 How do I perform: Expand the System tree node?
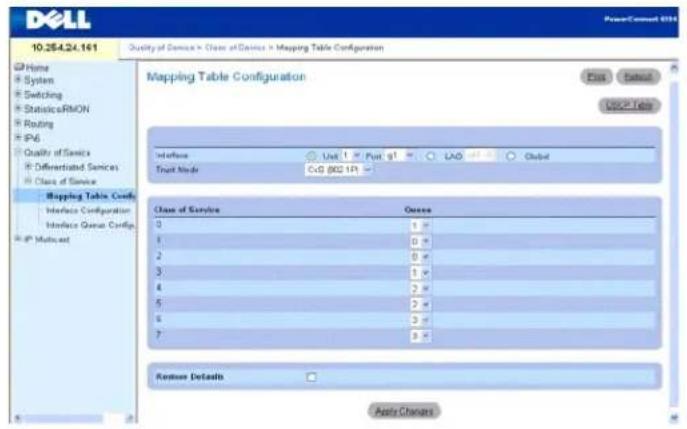(18, 80)
